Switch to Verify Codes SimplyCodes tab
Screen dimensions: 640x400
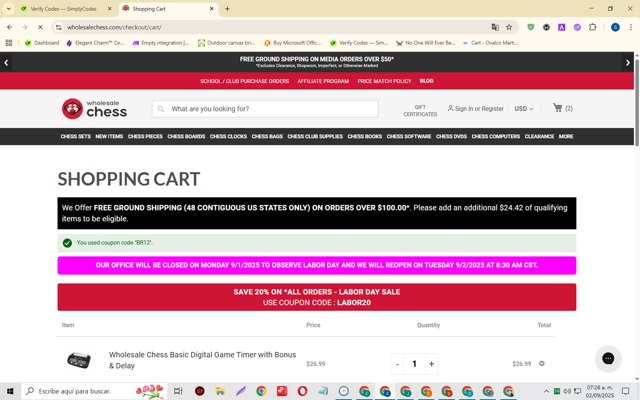(63, 9)
